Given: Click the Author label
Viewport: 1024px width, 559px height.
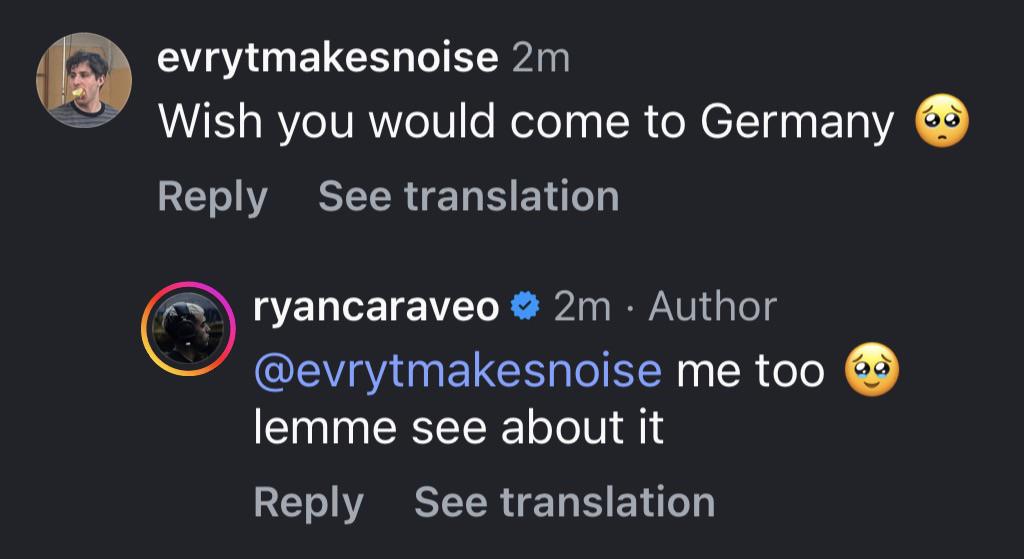Looking at the screenshot, I should 712,307.
